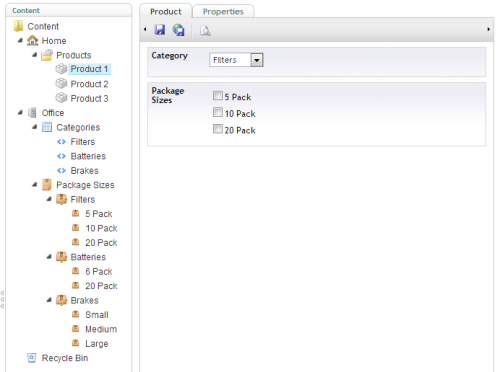Click the Content folder icon at the tree root
500x372 pixels.
click(x=18, y=26)
